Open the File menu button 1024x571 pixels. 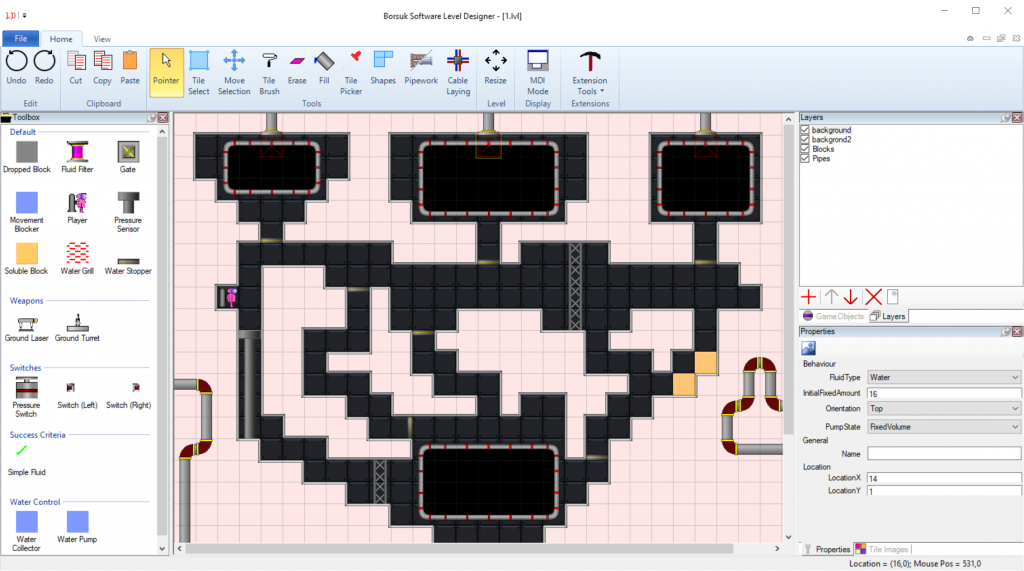20,39
